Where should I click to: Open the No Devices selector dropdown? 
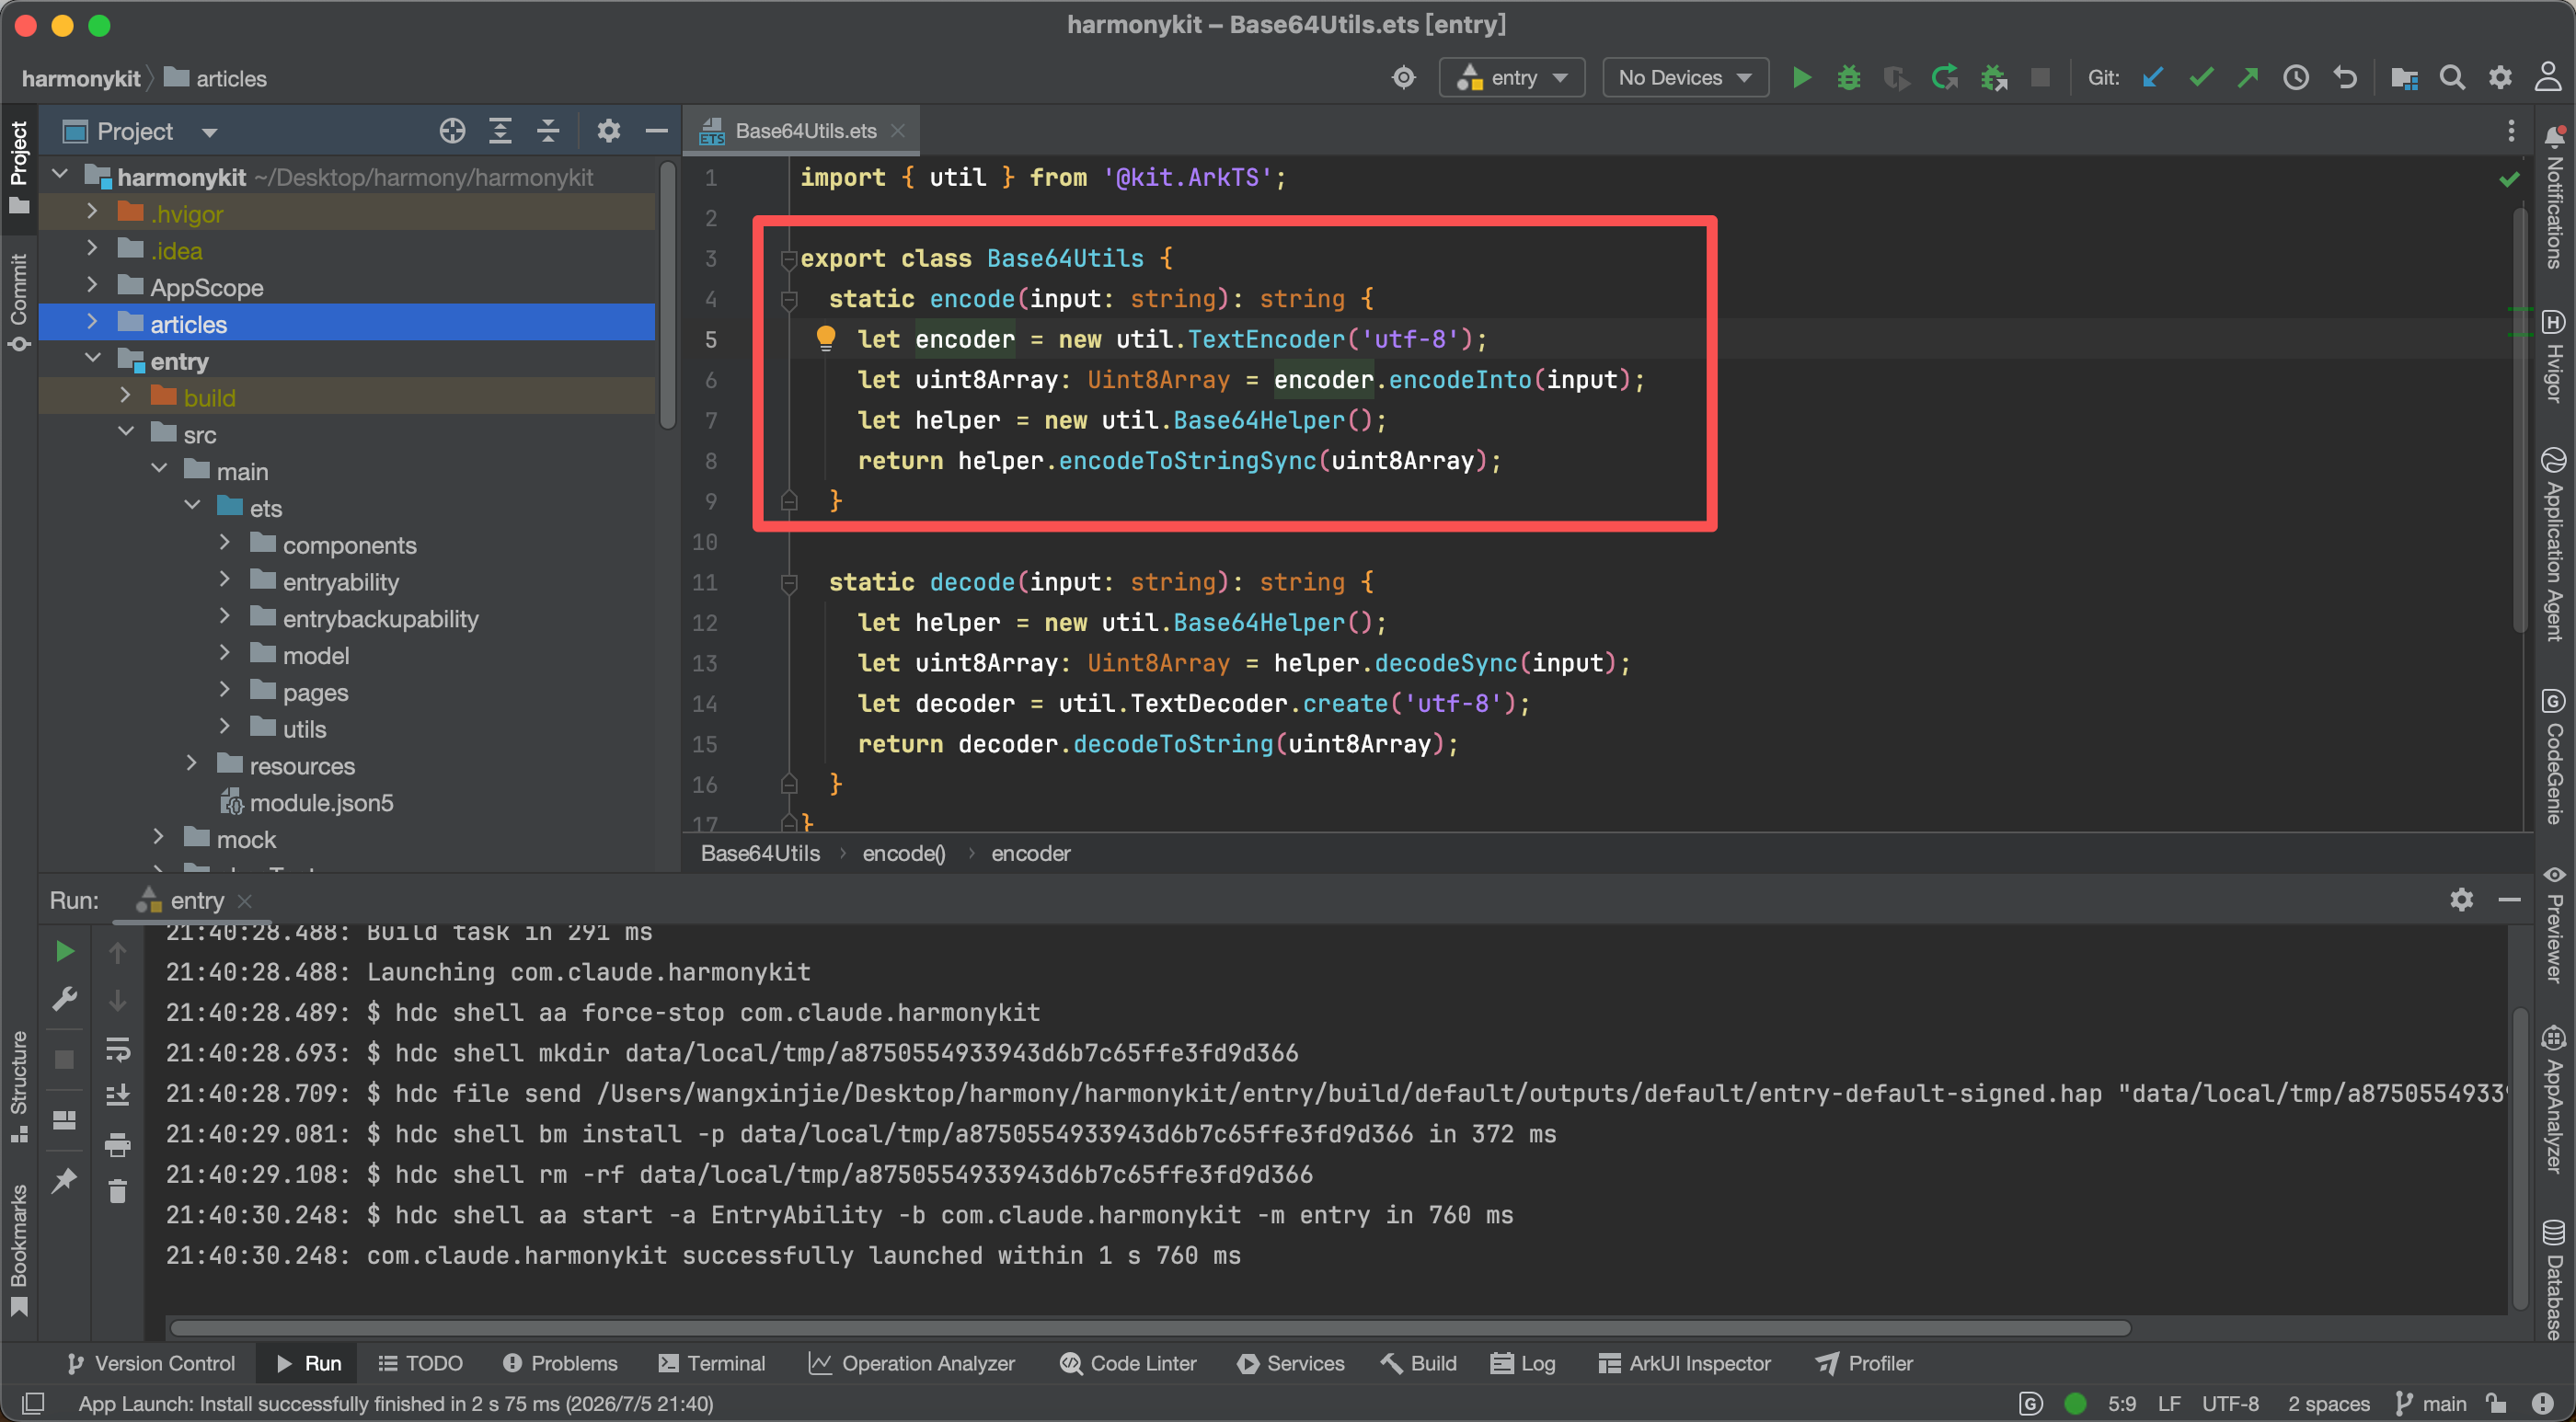[1685, 78]
